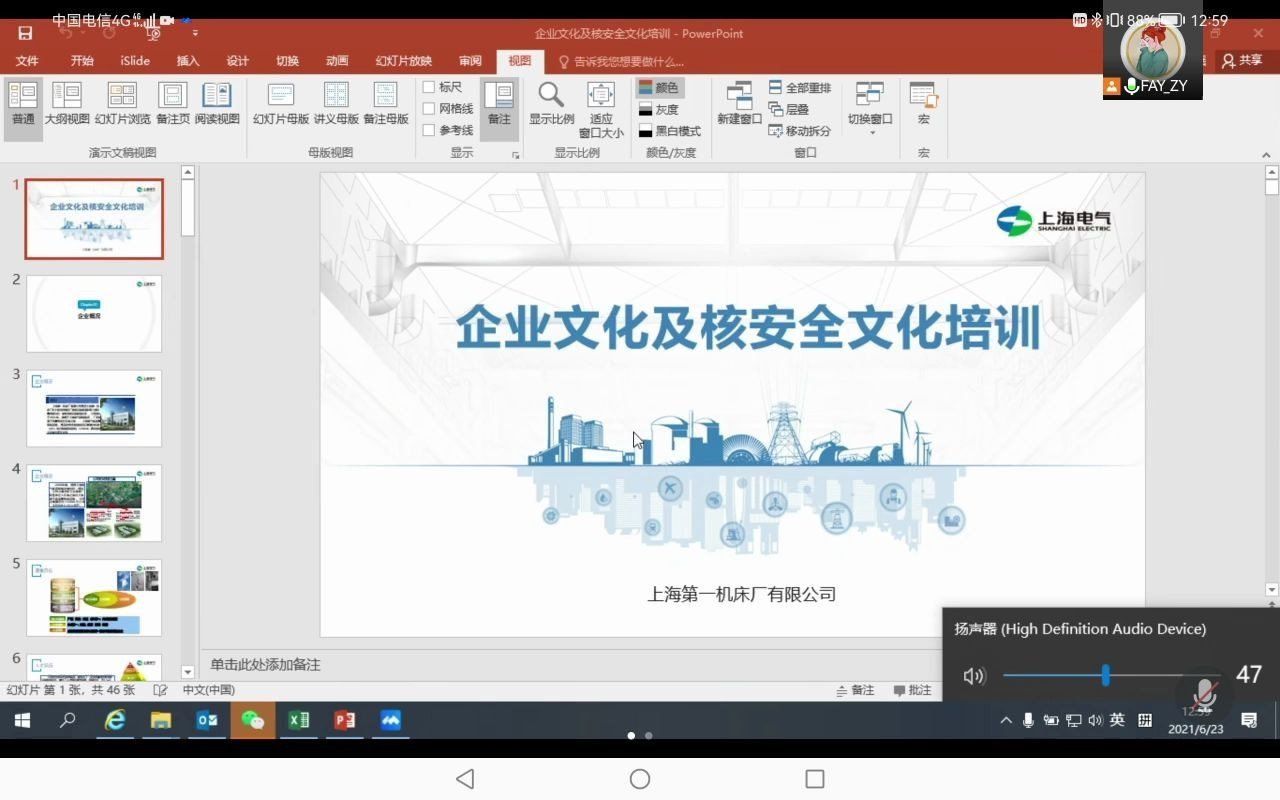Select 黑白模式 black and white mode

670,131
